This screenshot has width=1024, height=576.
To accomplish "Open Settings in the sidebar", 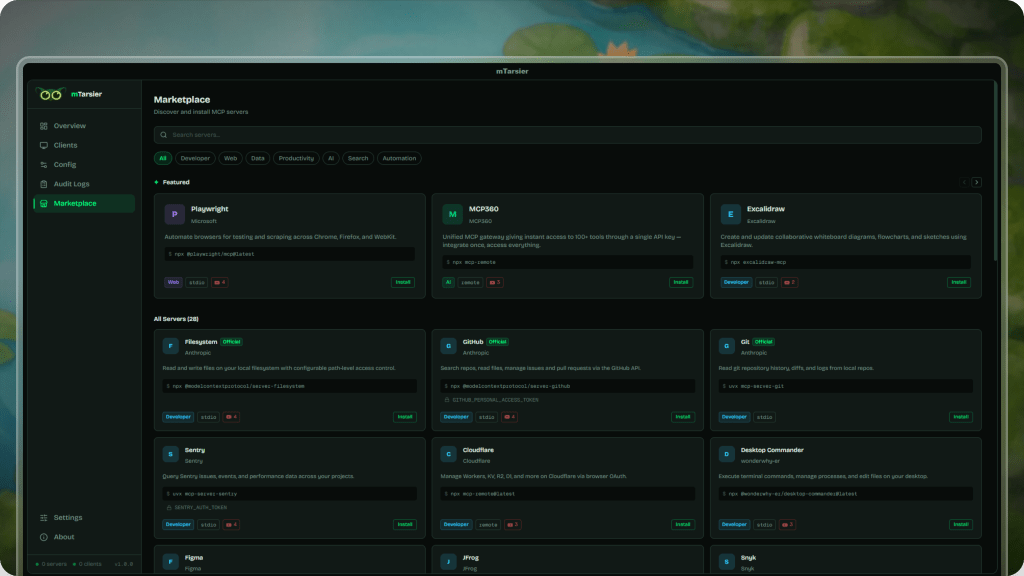I will coord(67,518).
